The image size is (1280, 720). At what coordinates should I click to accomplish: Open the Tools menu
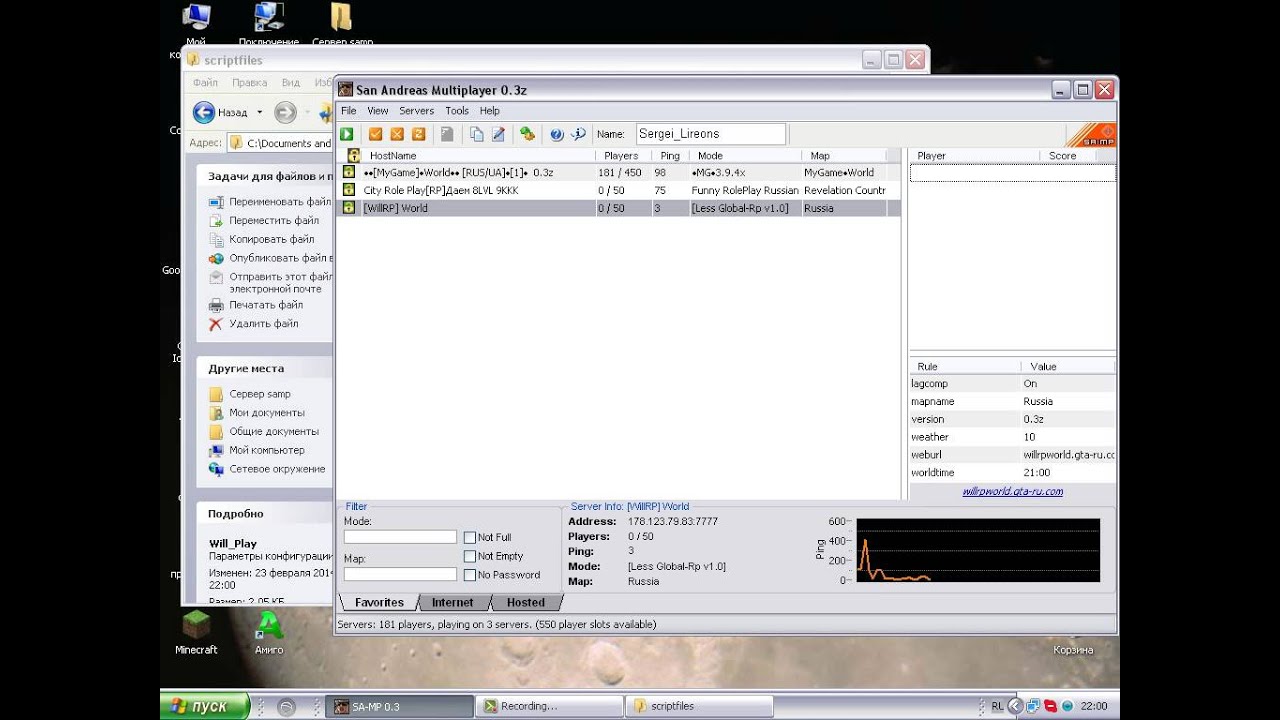tap(457, 111)
